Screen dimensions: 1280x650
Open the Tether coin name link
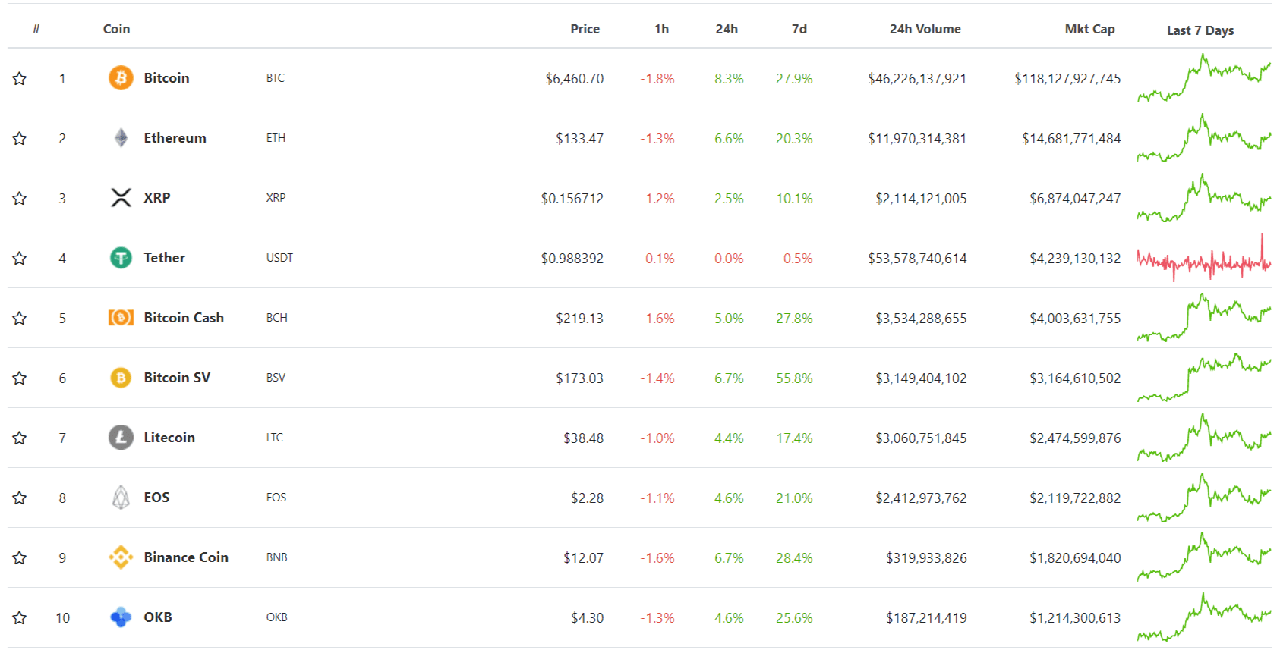pyautogui.click(x=164, y=258)
